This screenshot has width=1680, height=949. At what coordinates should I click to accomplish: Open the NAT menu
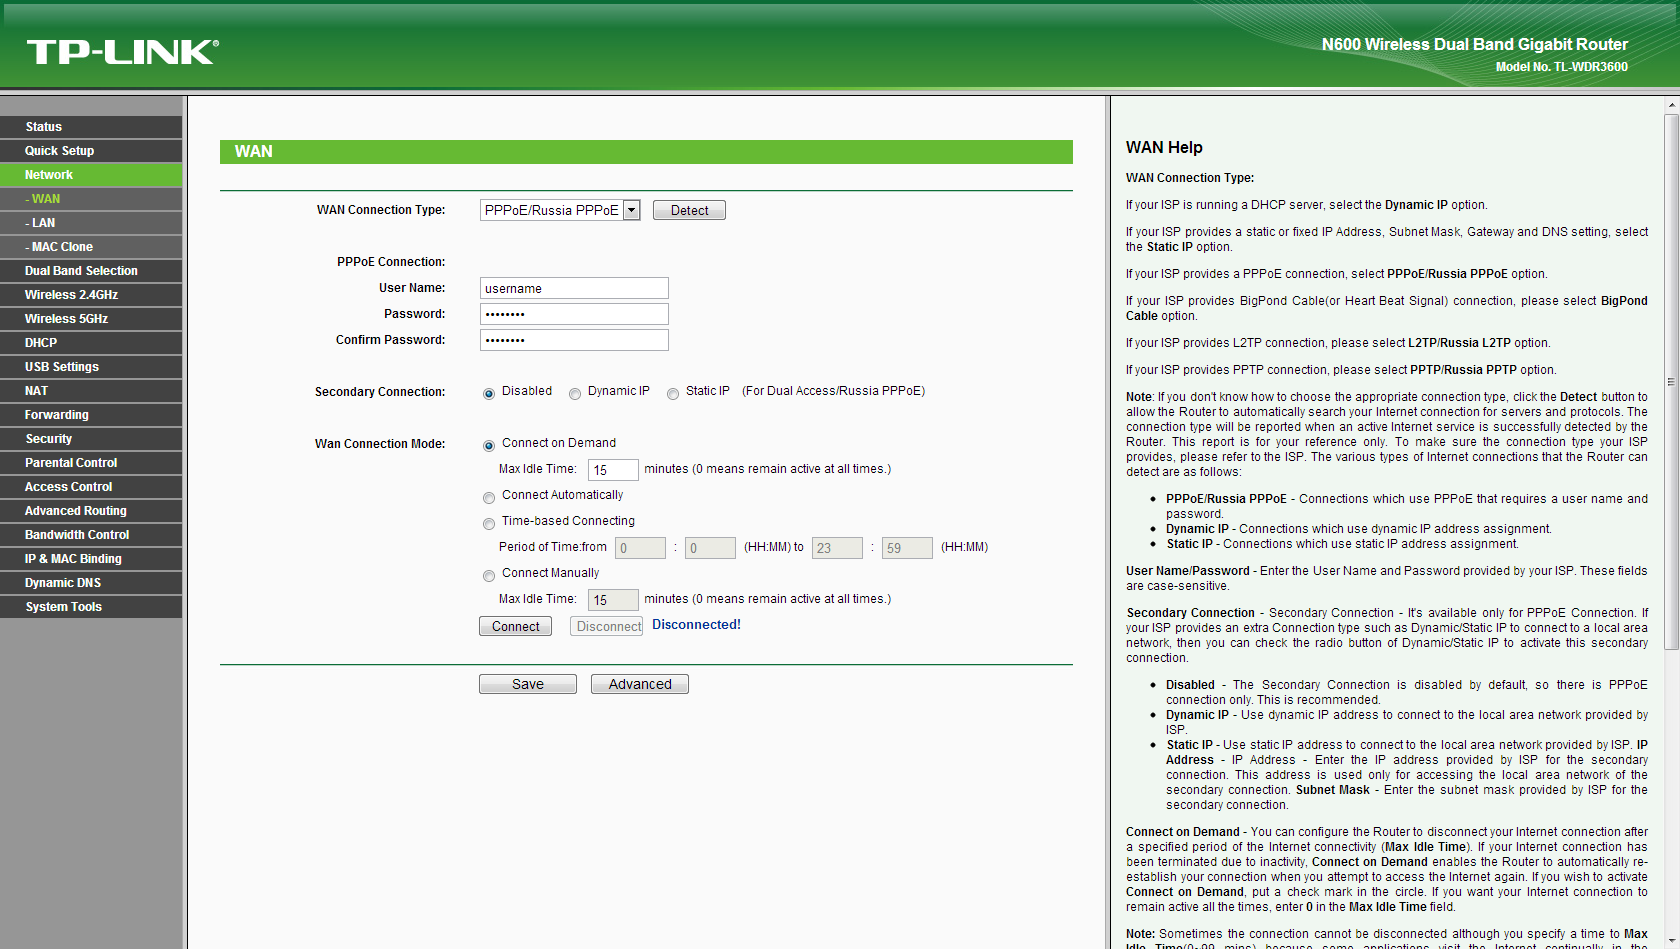pyautogui.click(x=91, y=391)
